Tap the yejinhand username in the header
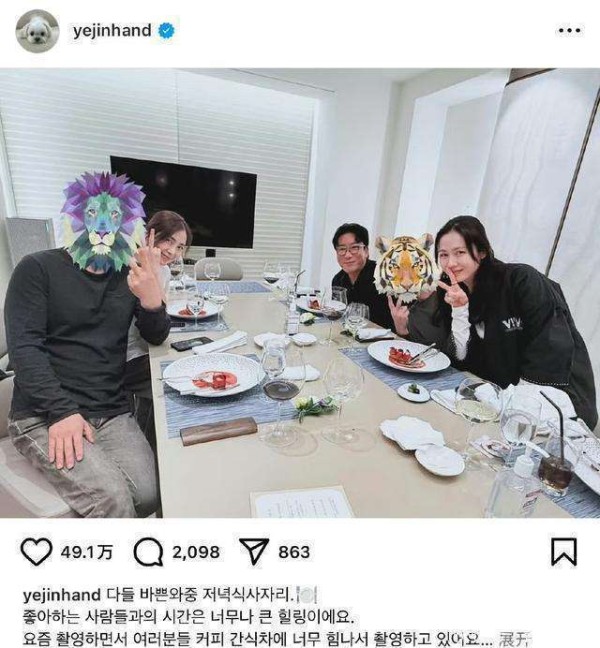 click(x=112, y=31)
